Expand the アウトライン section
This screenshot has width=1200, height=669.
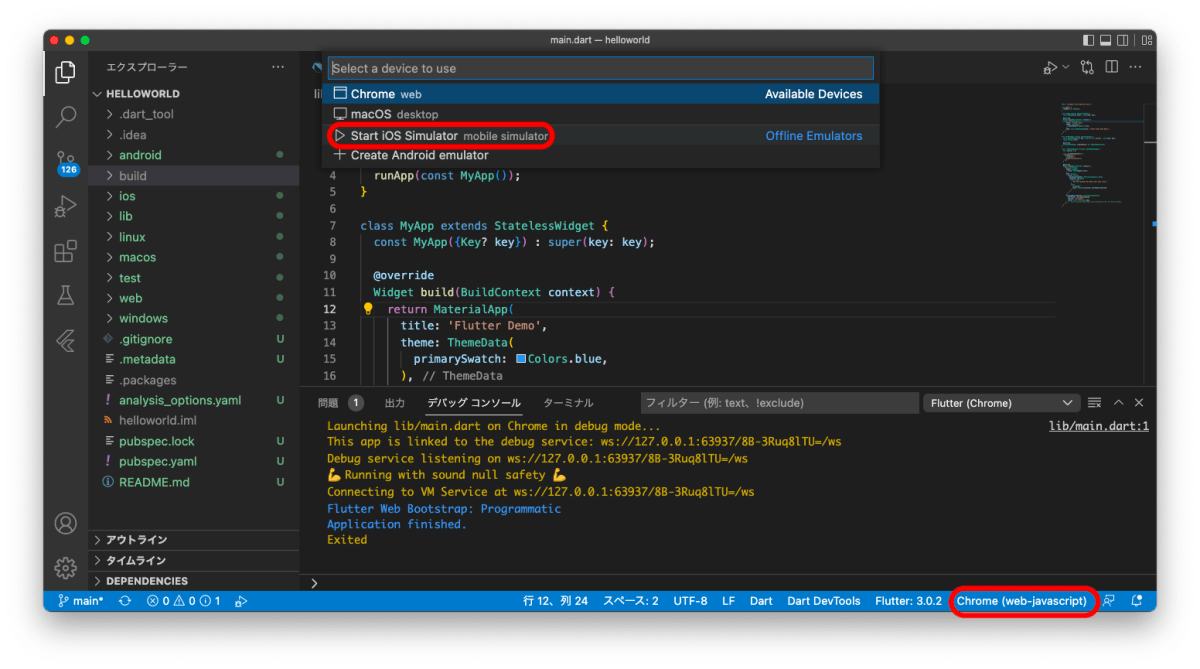(194, 540)
